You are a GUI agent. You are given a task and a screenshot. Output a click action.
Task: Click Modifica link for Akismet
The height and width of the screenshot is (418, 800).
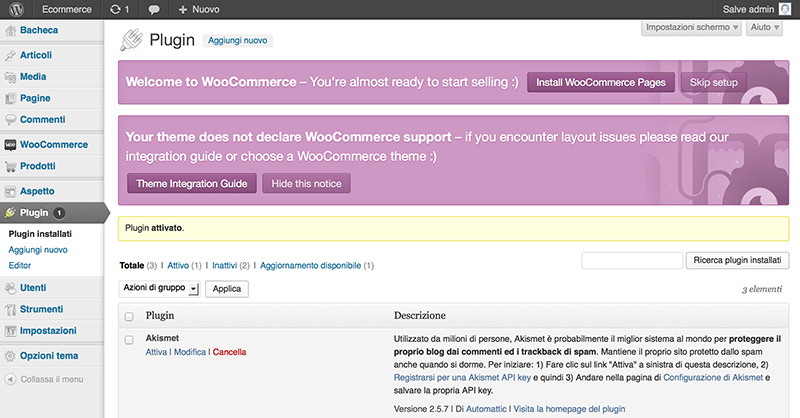pyautogui.click(x=190, y=352)
